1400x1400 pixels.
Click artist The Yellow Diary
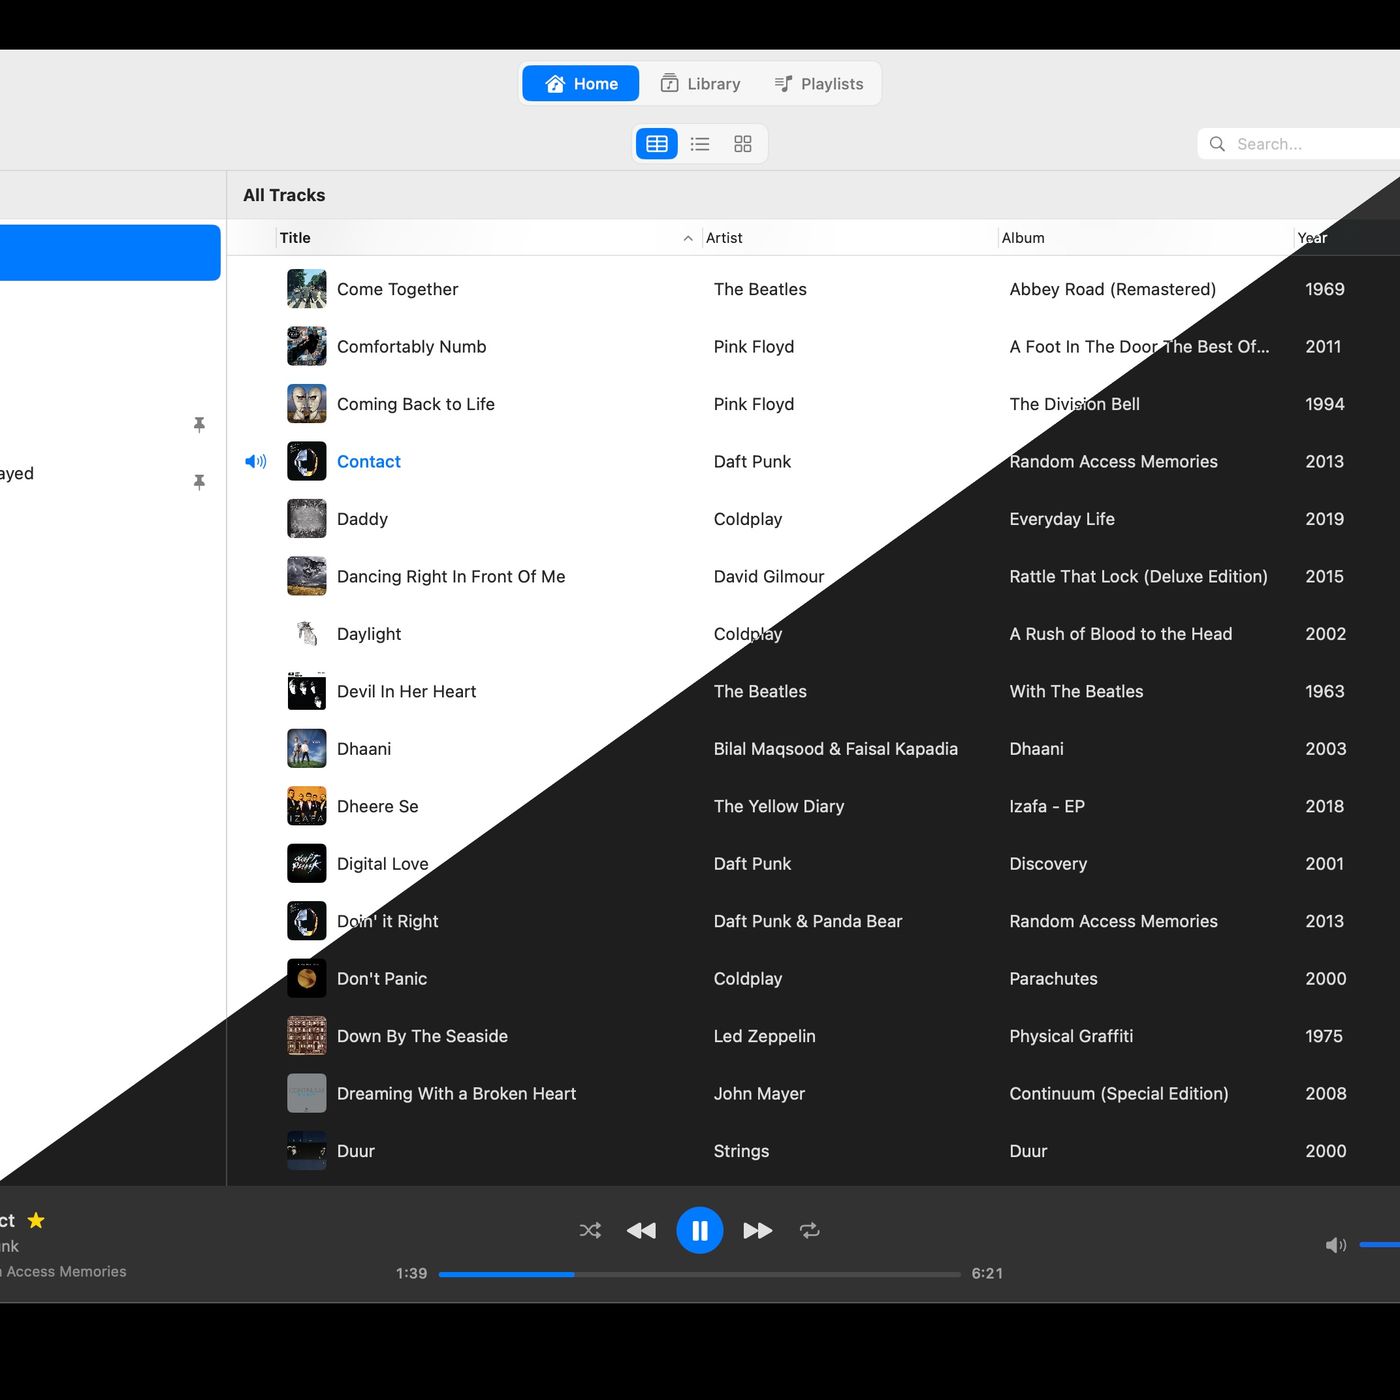[779, 806]
